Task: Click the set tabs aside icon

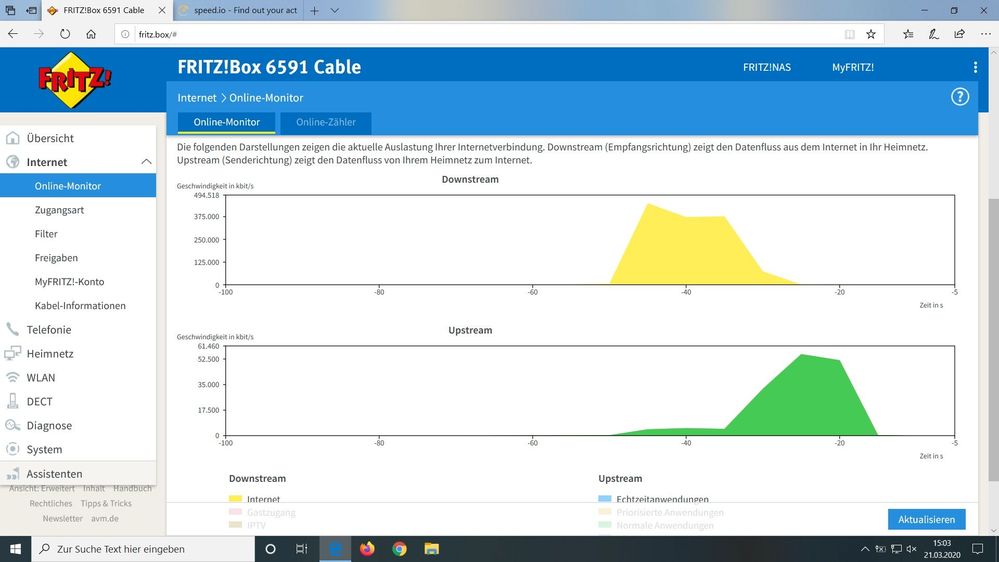Action: tap(31, 10)
